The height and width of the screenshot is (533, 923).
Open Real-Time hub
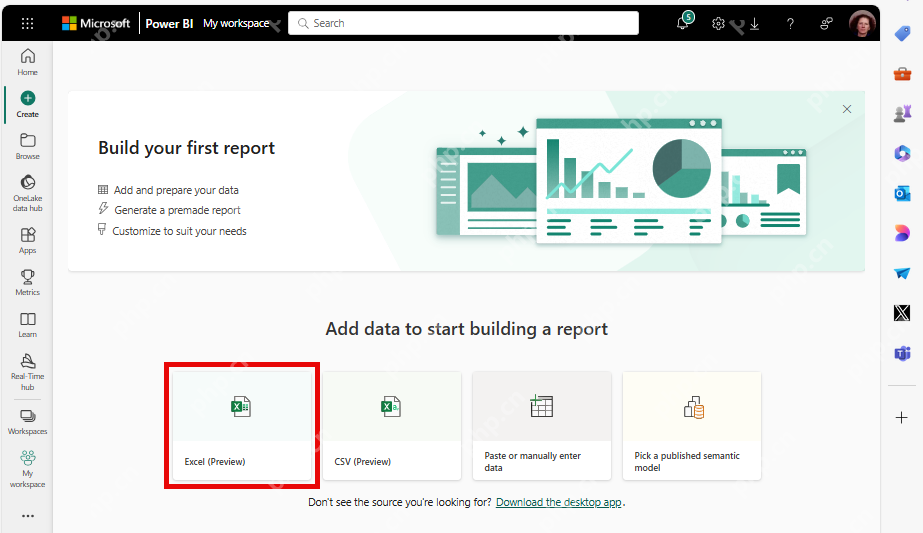pyautogui.click(x=27, y=372)
